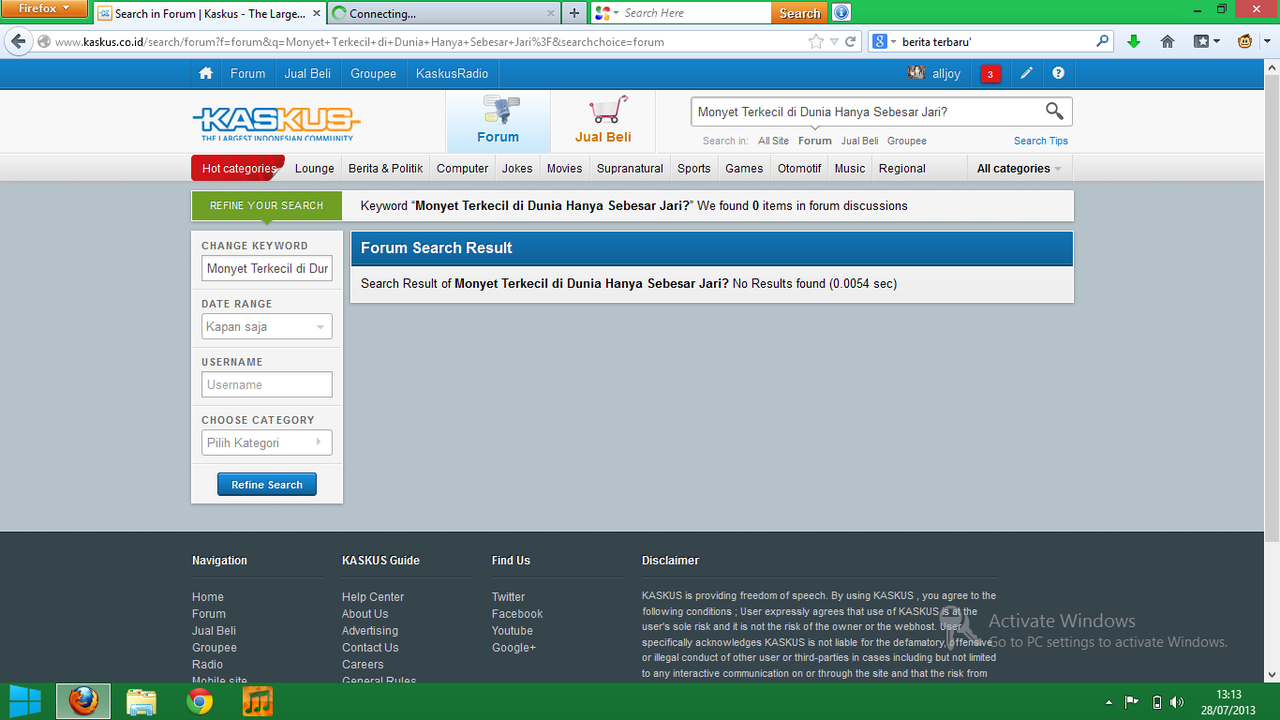
Task: Launch Google Chrome from the taskbar
Action: pyautogui.click(x=200, y=702)
